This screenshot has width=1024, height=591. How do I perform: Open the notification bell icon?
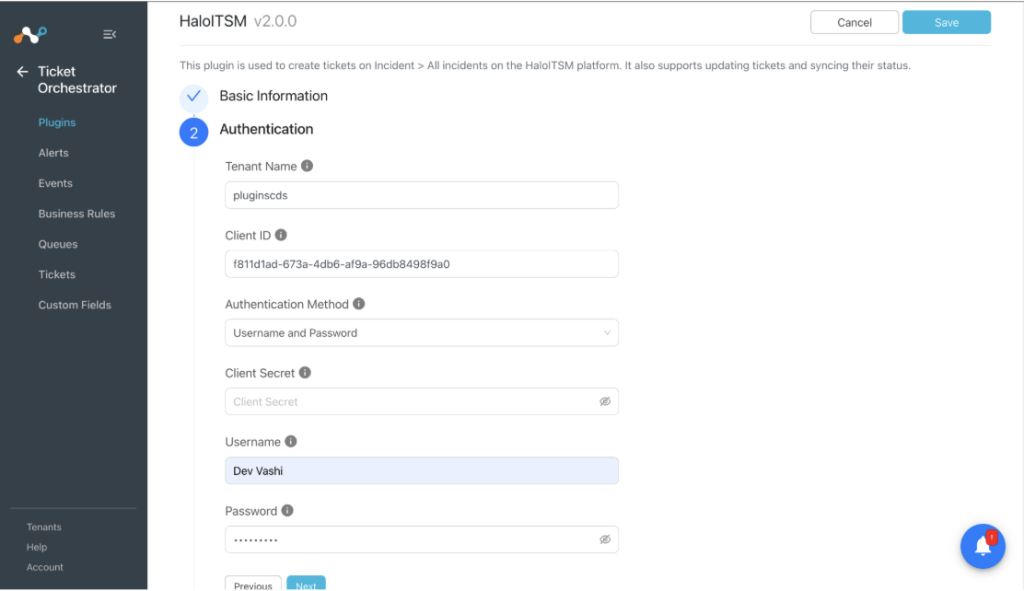pyautogui.click(x=982, y=546)
